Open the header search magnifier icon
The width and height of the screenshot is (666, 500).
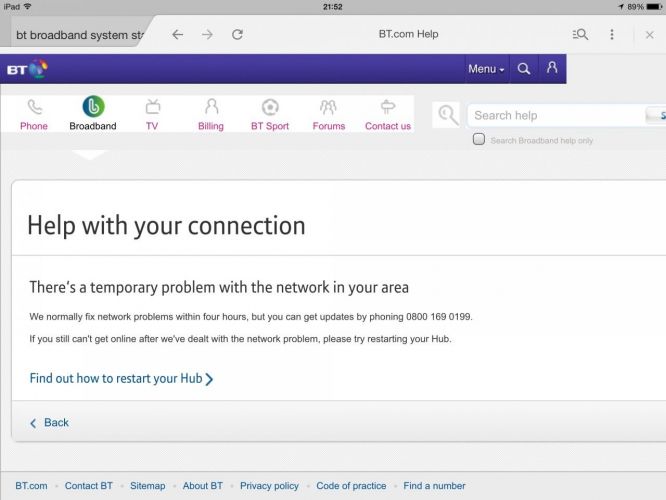click(524, 69)
